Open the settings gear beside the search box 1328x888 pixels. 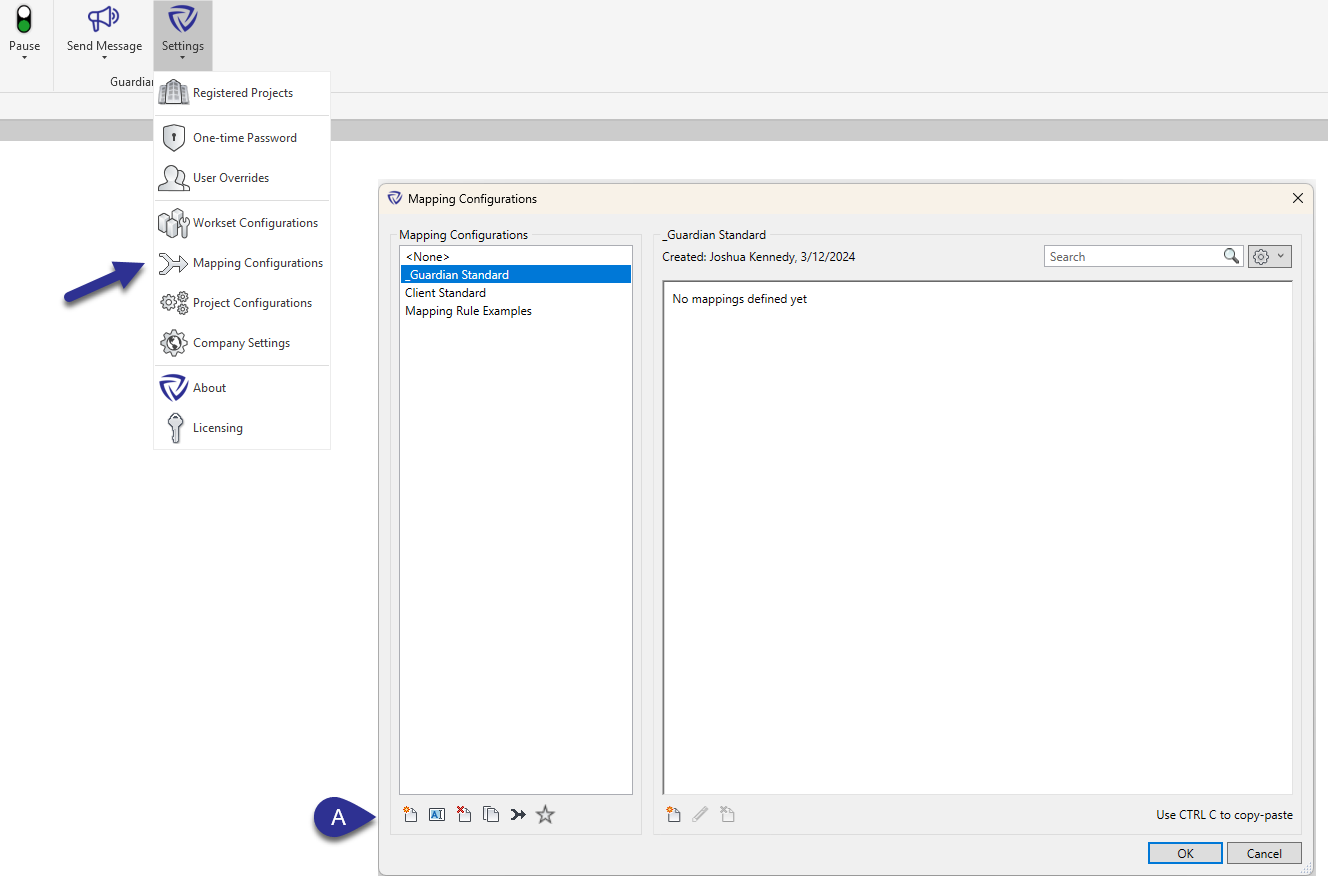pyautogui.click(x=1262, y=256)
